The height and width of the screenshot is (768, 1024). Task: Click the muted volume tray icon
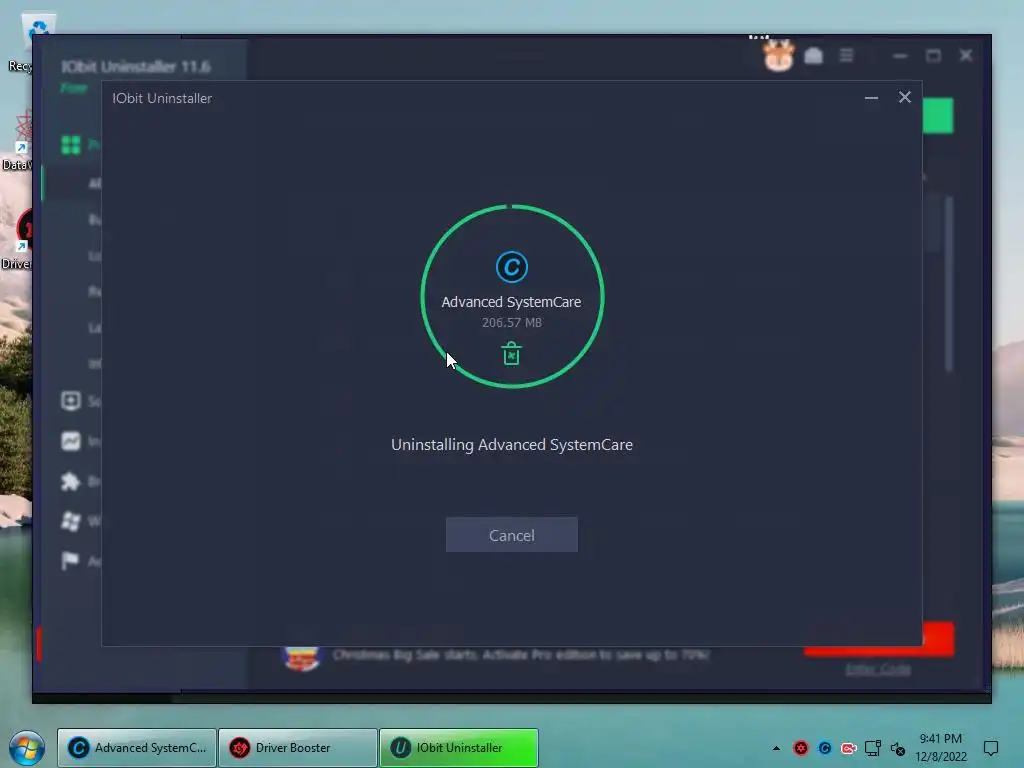(897, 749)
